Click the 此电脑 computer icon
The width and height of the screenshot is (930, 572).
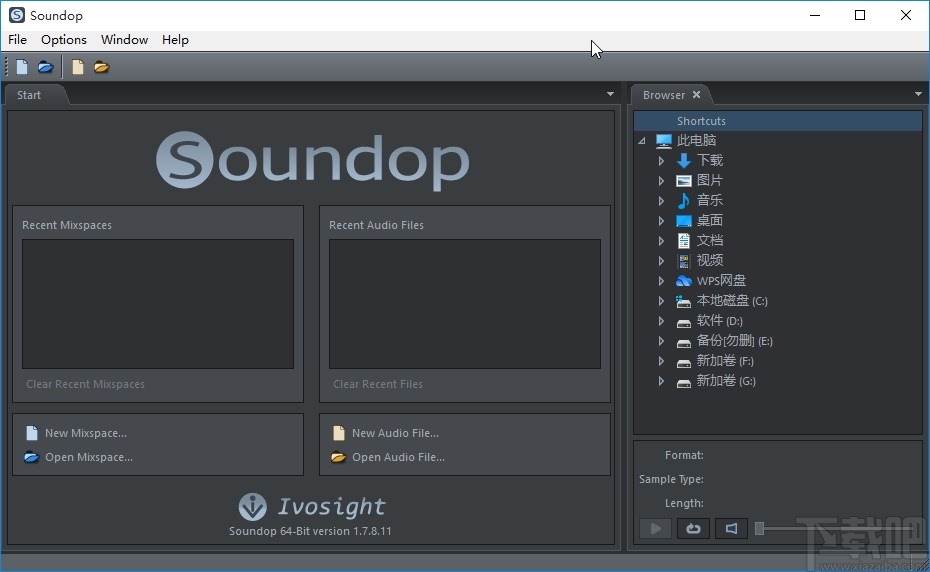[664, 141]
